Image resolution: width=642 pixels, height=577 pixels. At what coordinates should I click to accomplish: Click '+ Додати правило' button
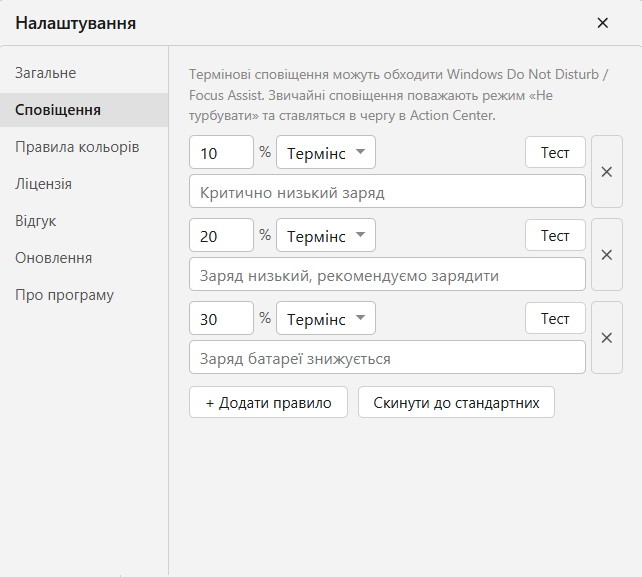coord(269,402)
